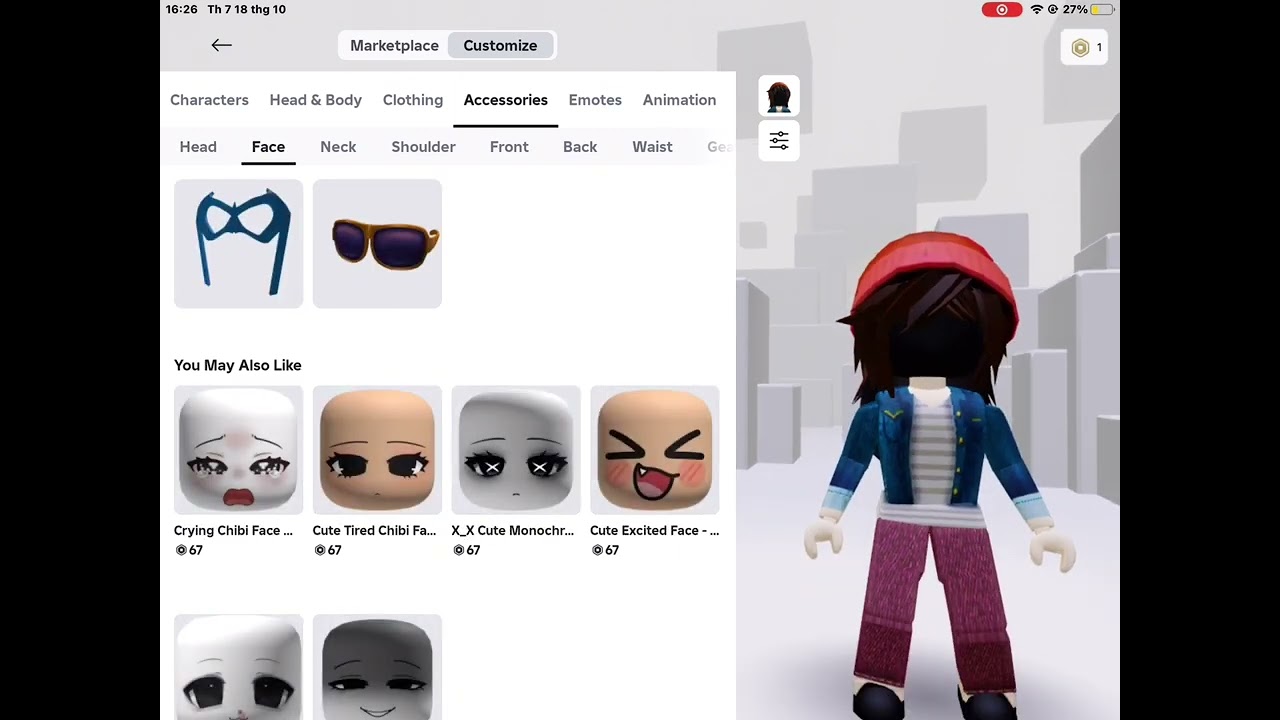
Task: Select the Shoulder accessory subcategory
Action: pyautogui.click(x=423, y=147)
